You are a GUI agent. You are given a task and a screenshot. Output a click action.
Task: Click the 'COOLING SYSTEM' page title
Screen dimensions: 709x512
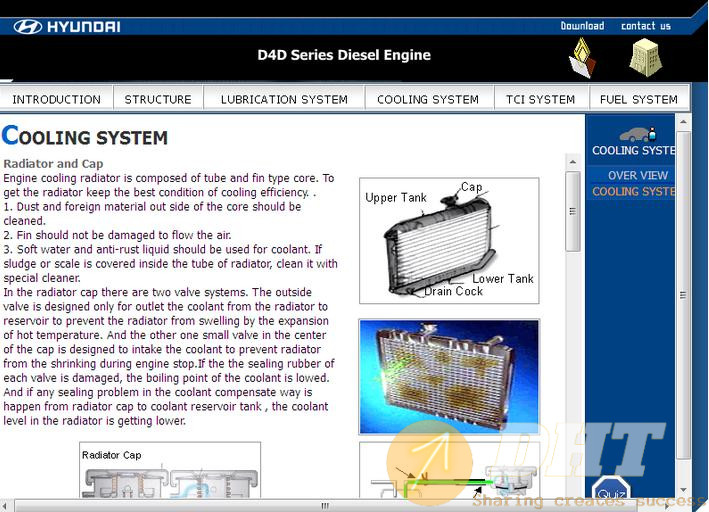(85, 136)
